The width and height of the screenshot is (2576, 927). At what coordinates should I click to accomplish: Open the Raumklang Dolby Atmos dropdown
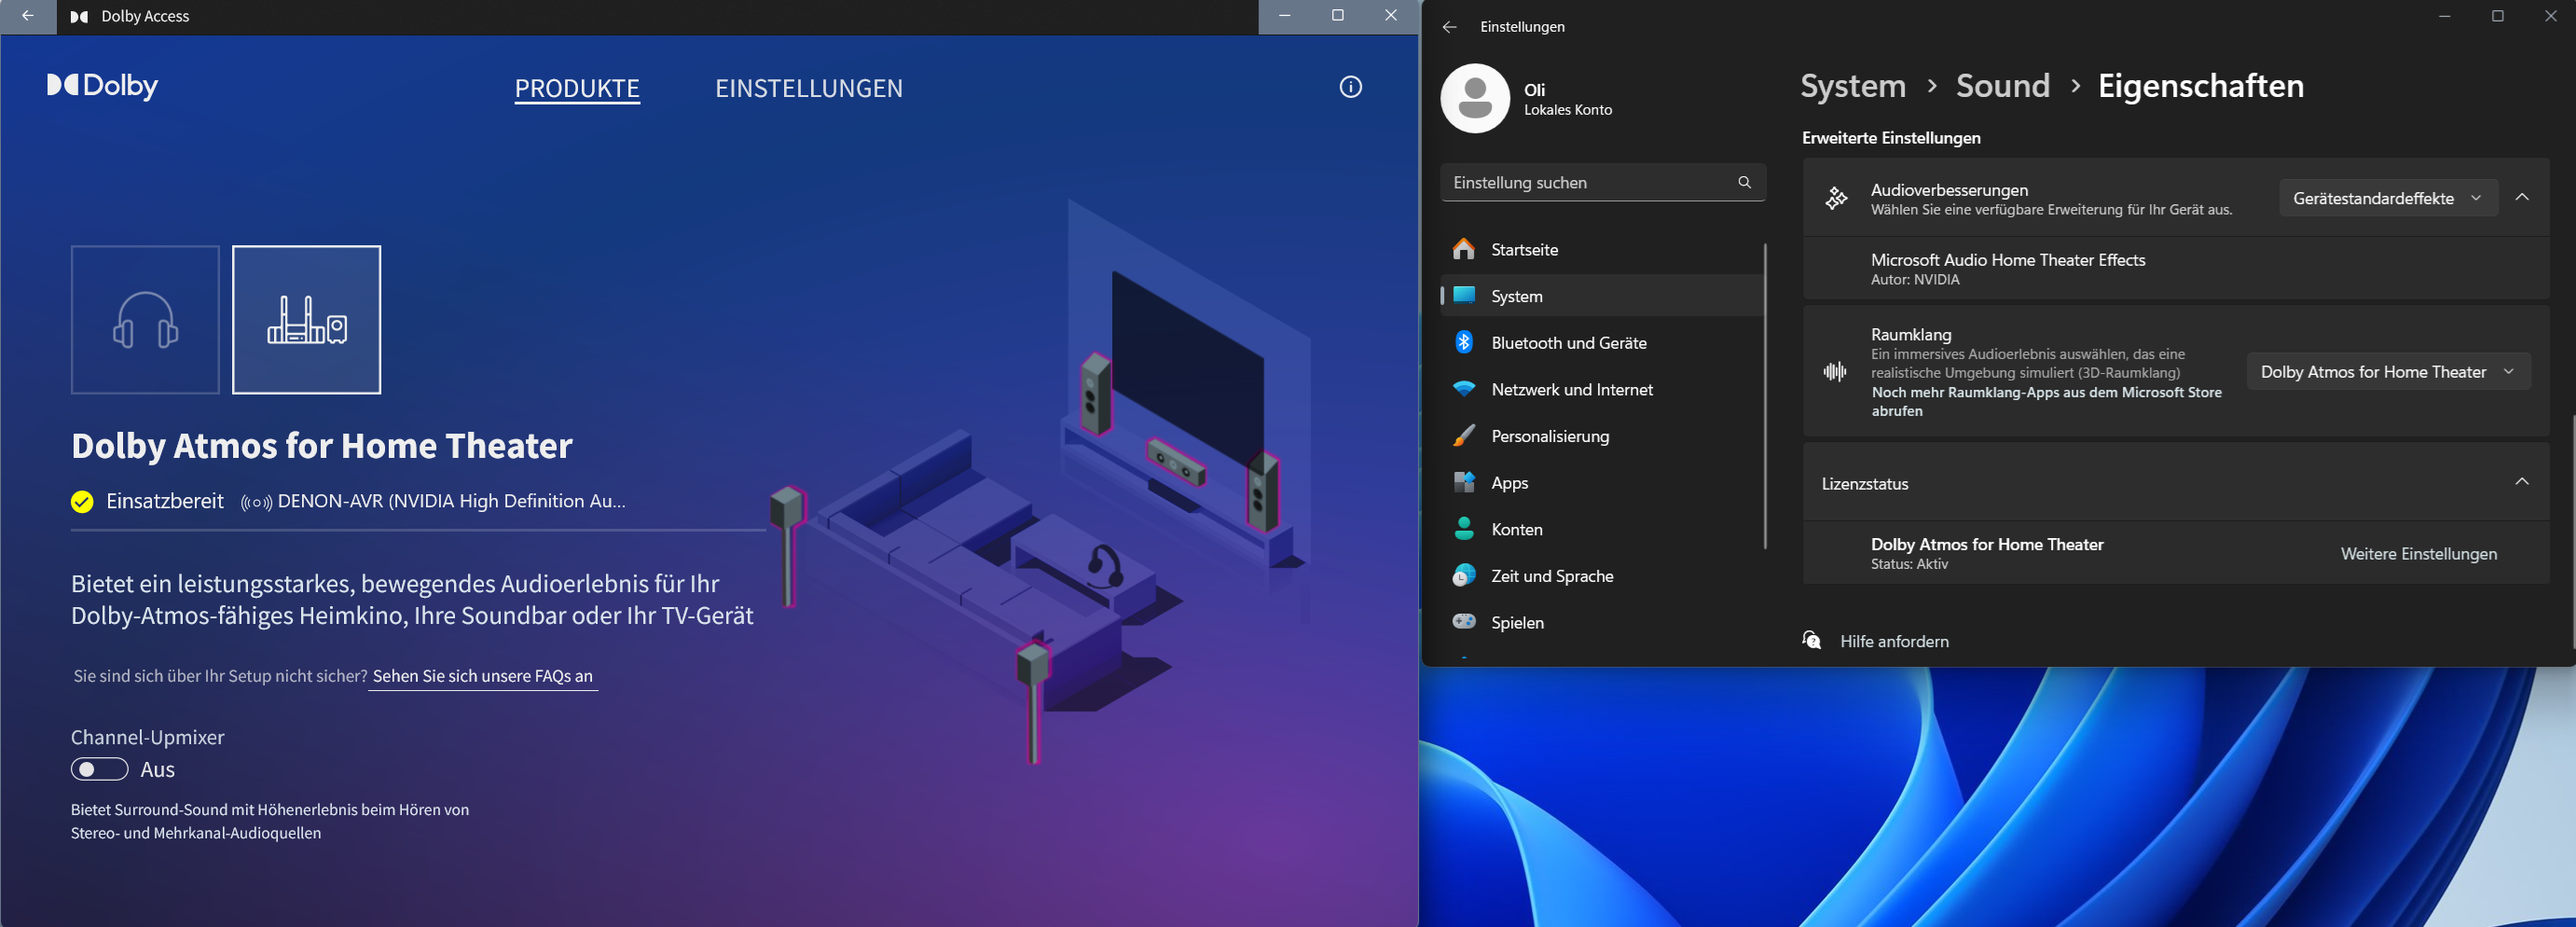tap(2388, 371)
